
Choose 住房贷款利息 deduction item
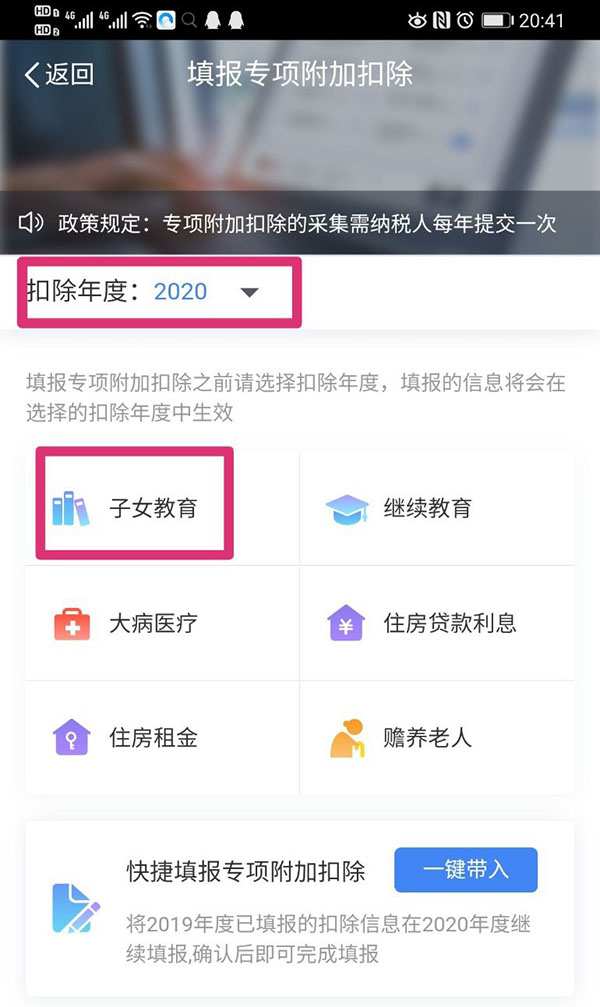[450, 623]
